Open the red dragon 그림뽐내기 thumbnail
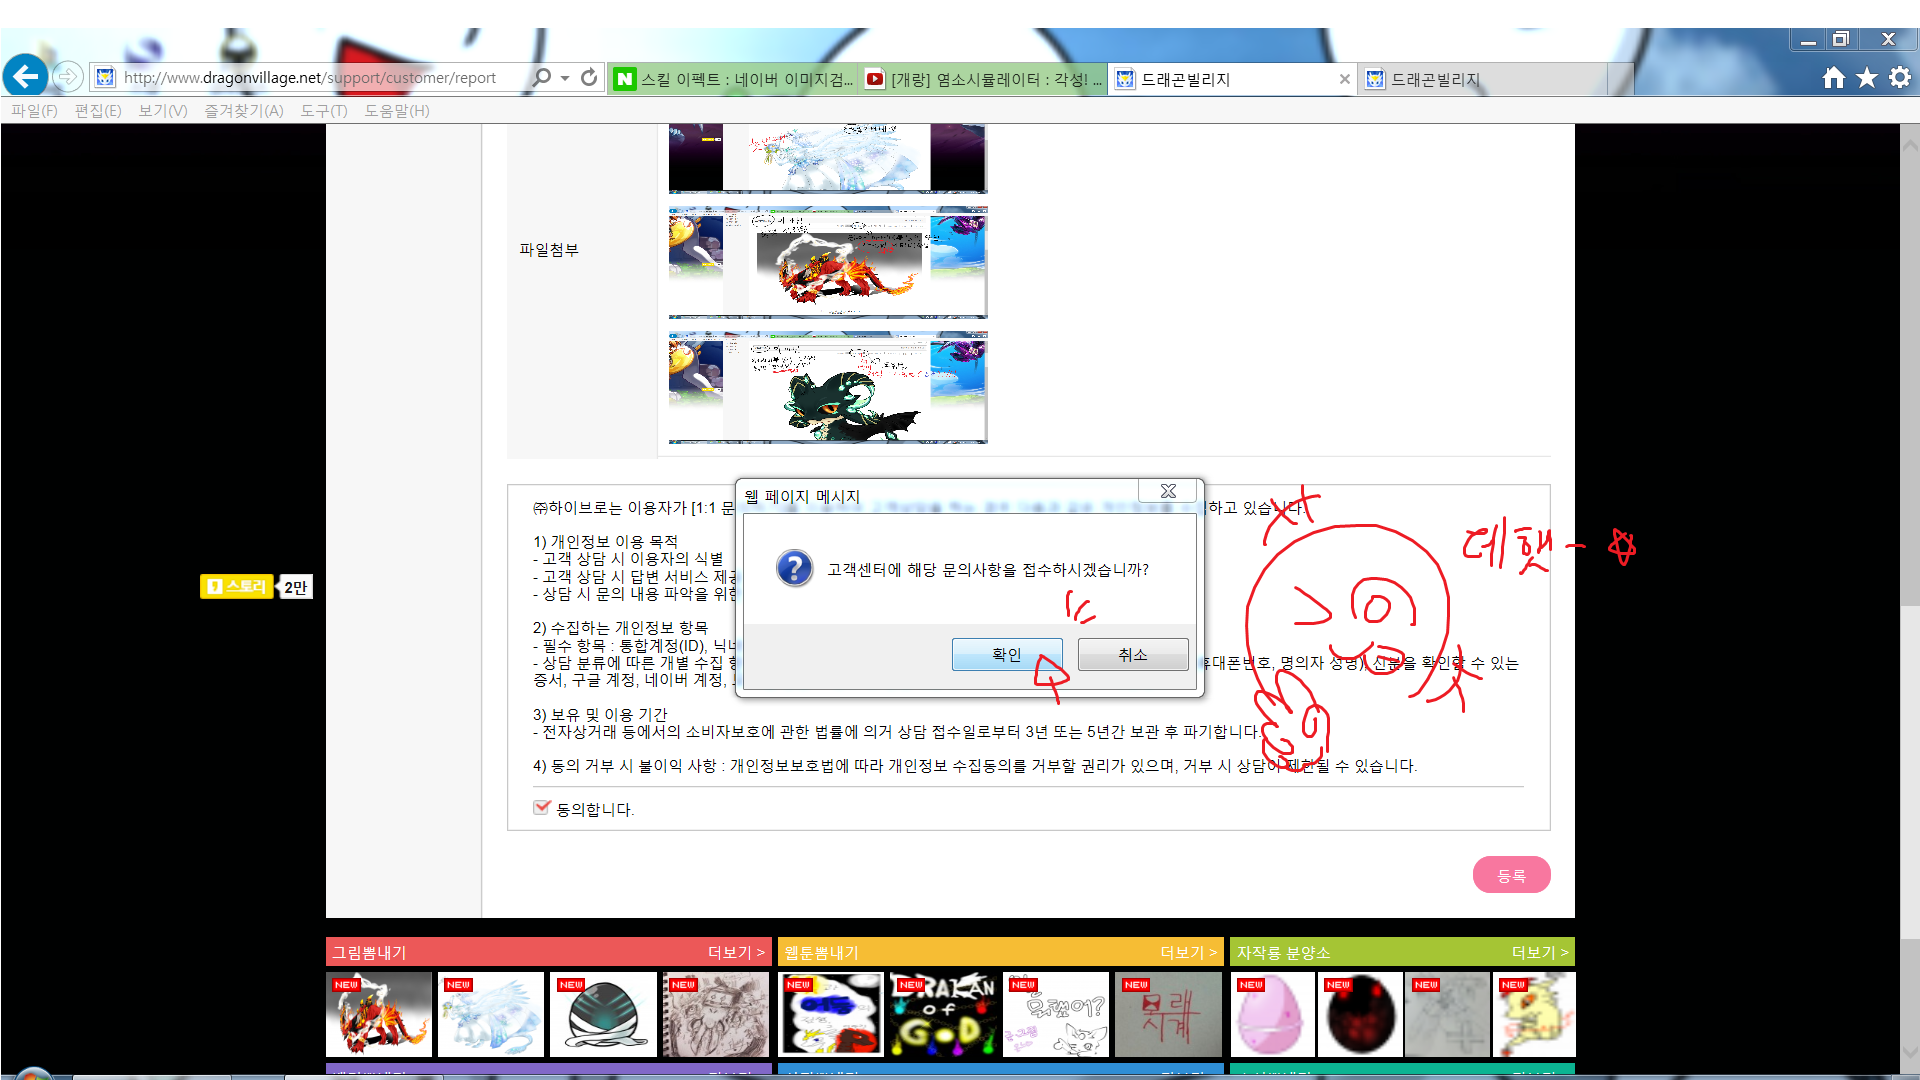Viewport: 1920px width, 1080px height. (x=379, y=1014)
